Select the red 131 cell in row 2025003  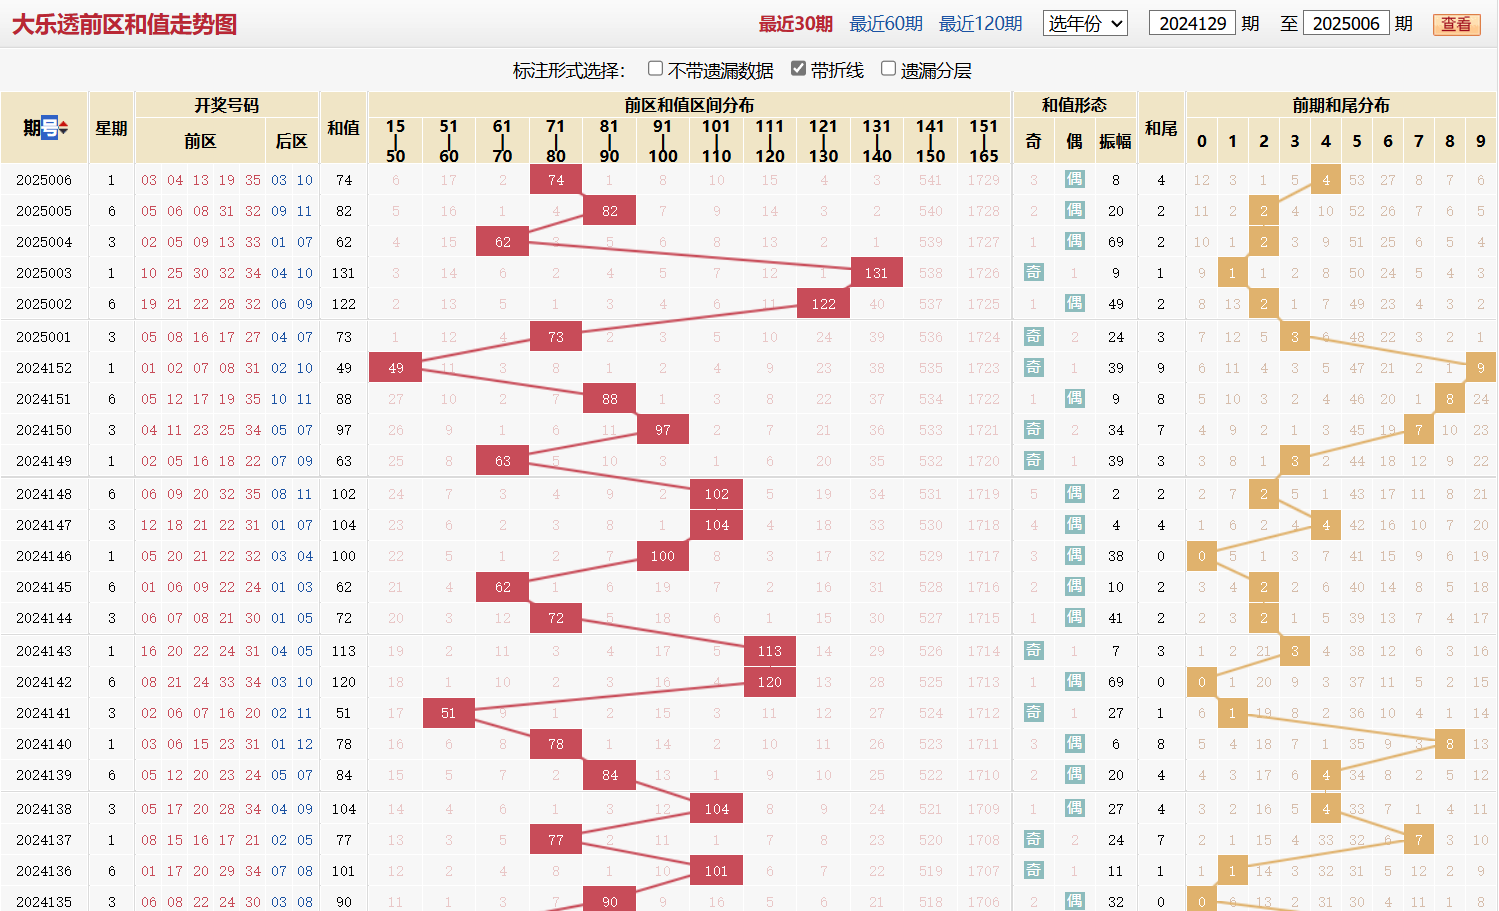(x=877, y=273)
